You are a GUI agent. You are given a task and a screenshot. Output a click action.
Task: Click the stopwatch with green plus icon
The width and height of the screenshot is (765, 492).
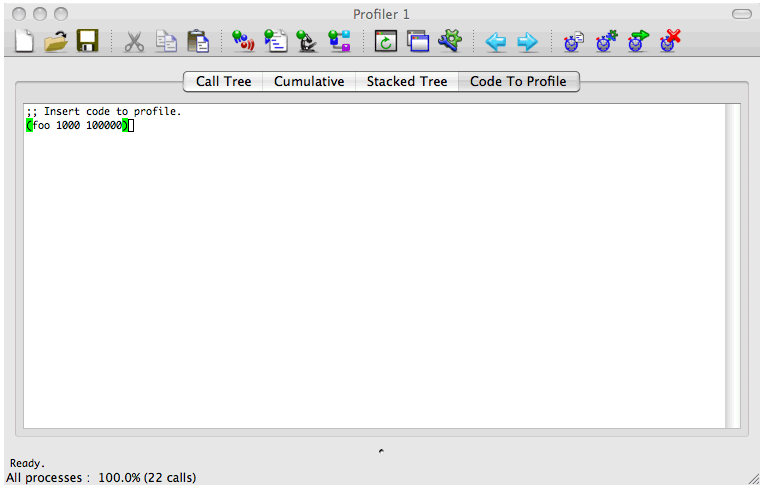point(606,41)
